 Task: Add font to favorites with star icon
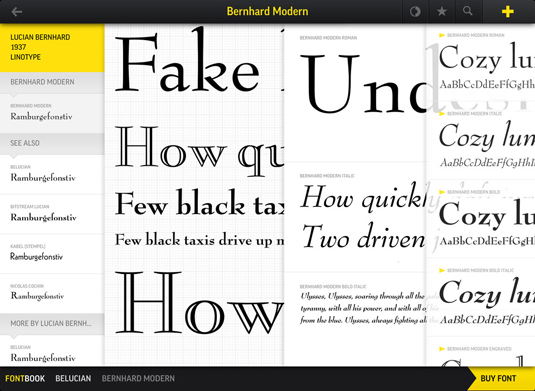coord(442,12)
